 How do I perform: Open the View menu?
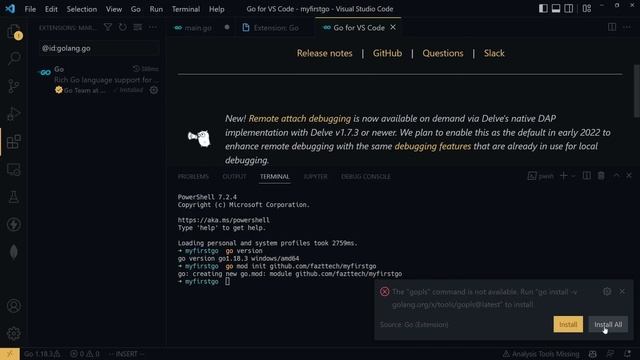pos(114,9)
